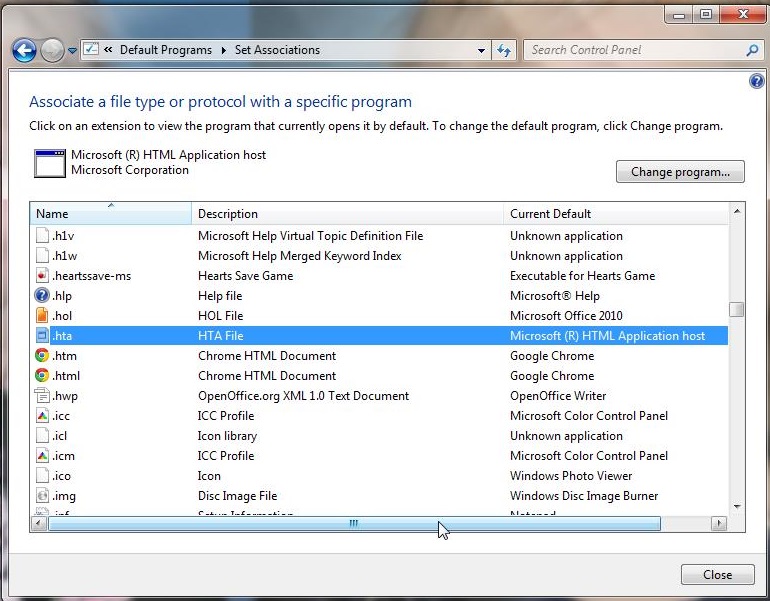The width and height of the screenshot is (770, 601).
Task: Click Microsoft Help Virtual Topic Definition File
Action: tap(310, 236)
